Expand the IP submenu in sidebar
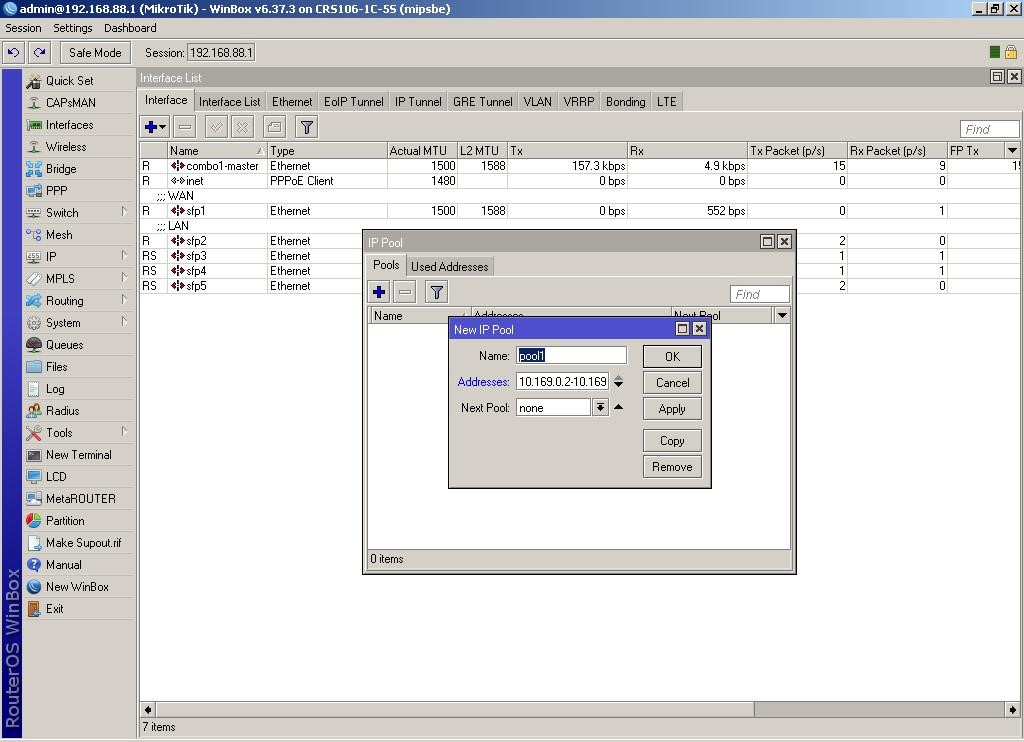This screenshot has width=1024, height=742. 51,257
